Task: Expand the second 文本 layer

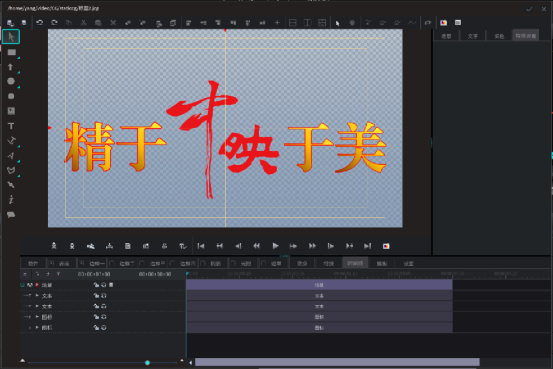Action: [x=37, y=306]
